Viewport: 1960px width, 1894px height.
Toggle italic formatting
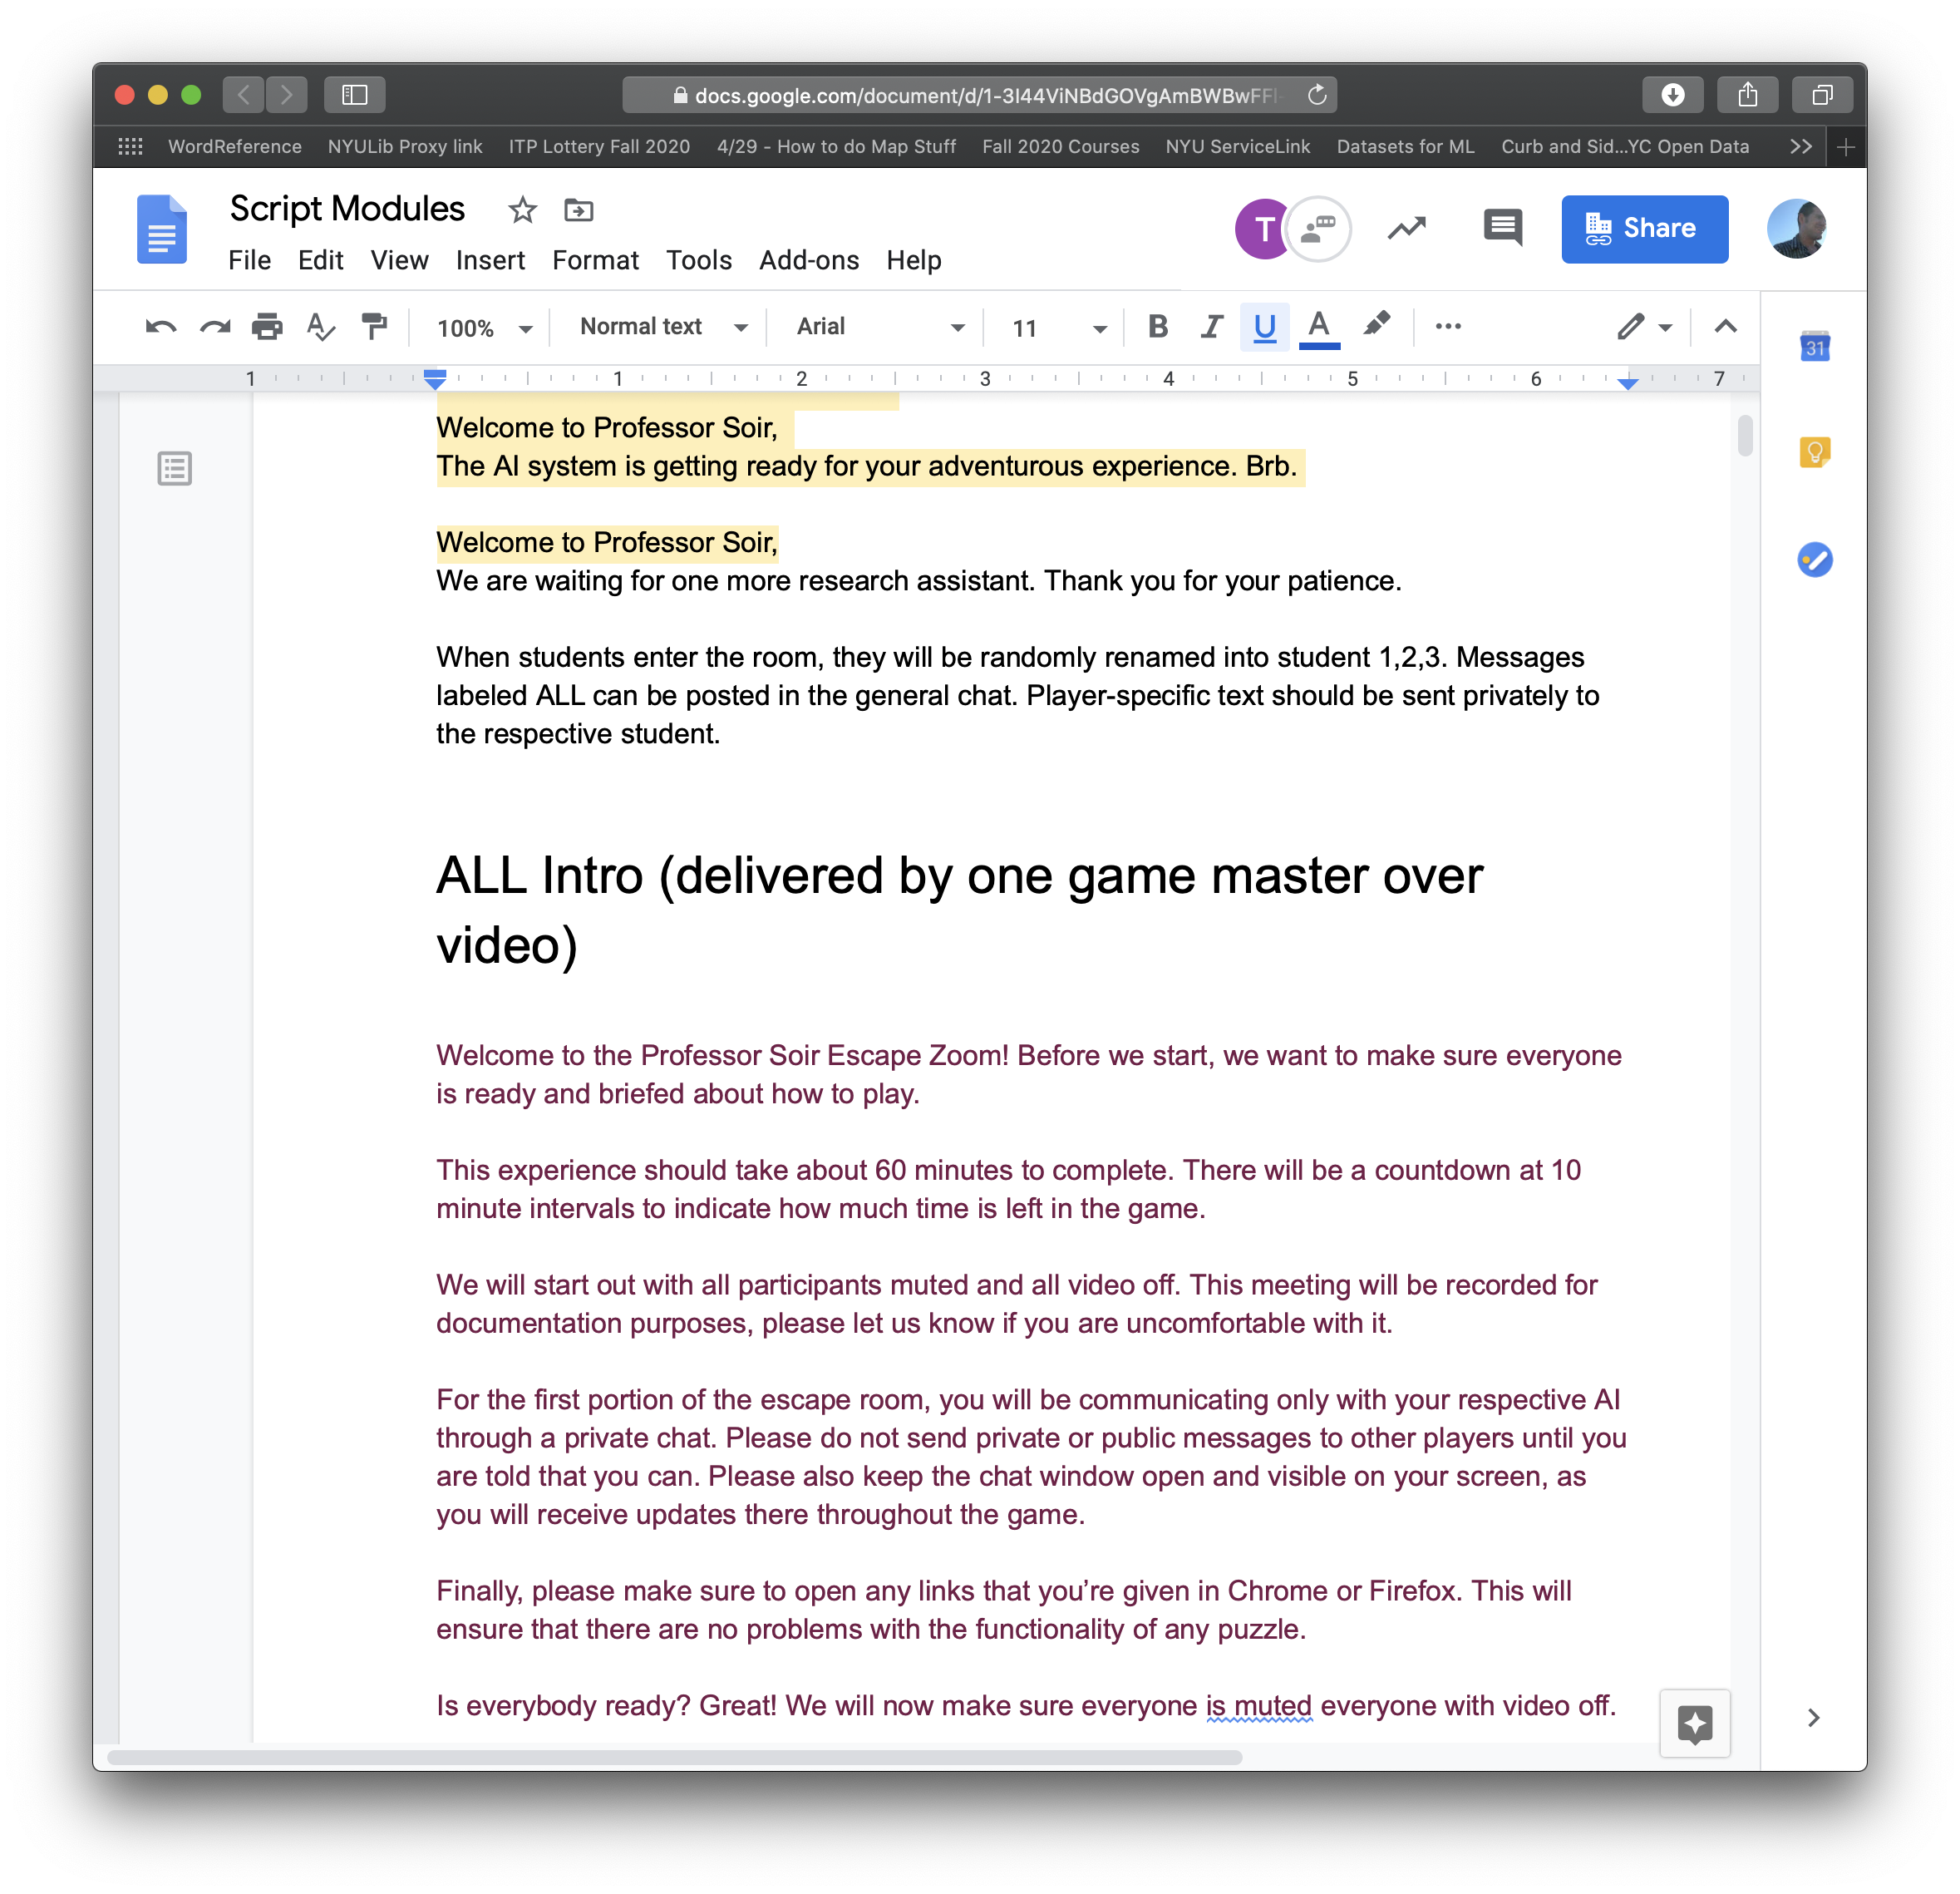tap(1211, 327)
